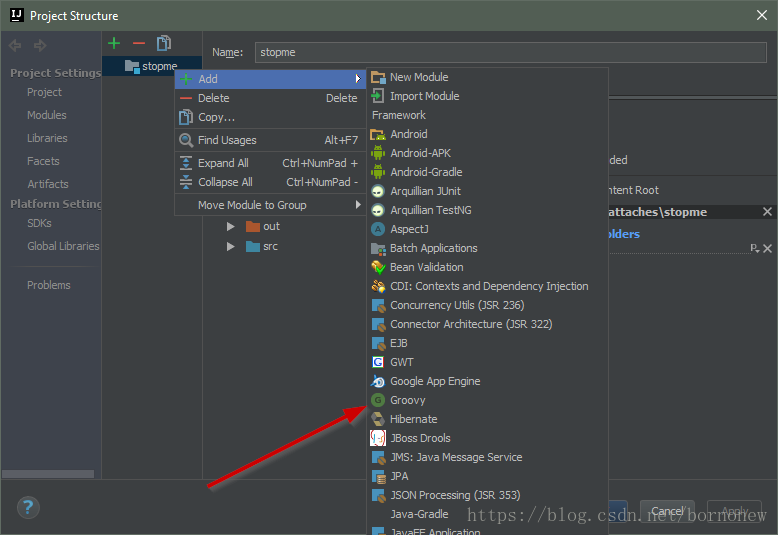Click the arrow beside Move Module to Group
The width and height of the screenshot is (778, 535).
tap(358, 204)
